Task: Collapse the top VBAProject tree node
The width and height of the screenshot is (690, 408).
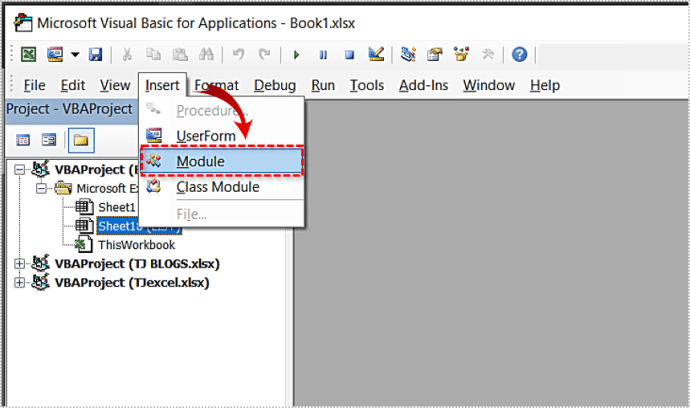Action: tap(19, 169)
